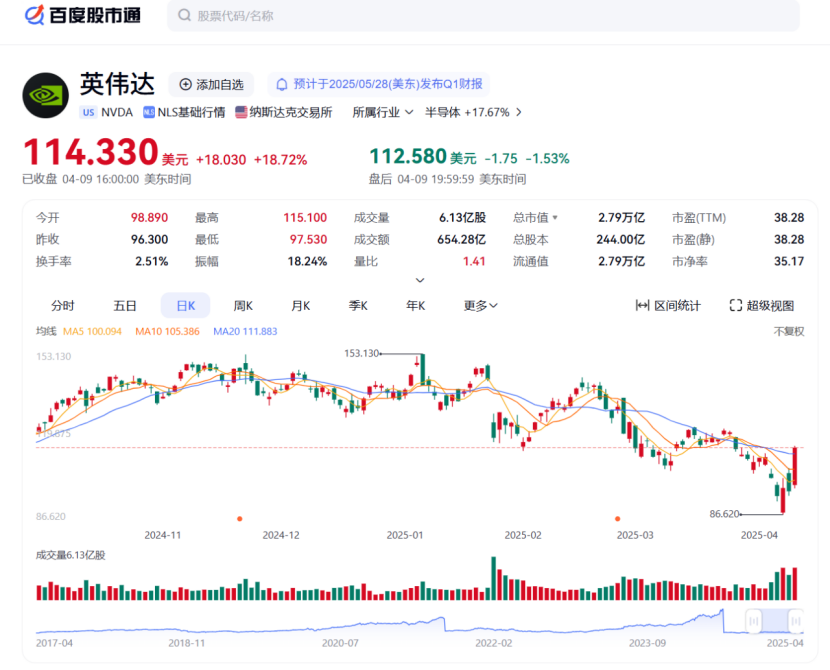
Task: Click the orange event dot near 2024-12
Action: click(x=239, y=518)
